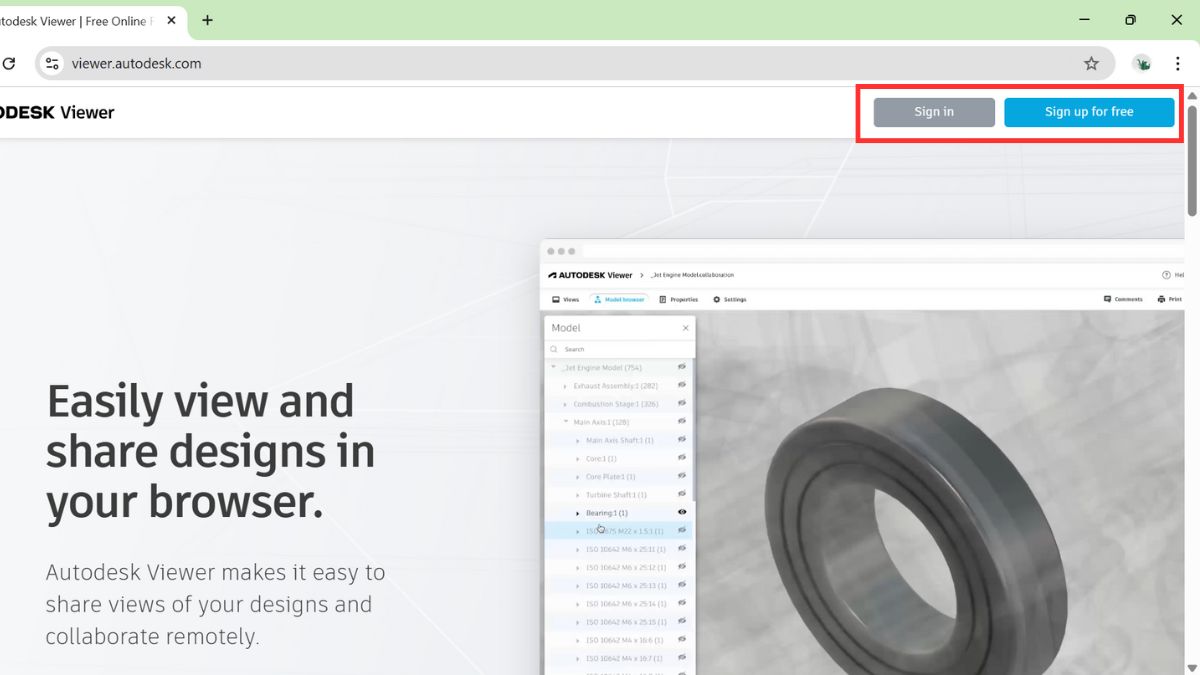Select the ISO 10642 M6 x 25:14 row
Screen dimensions: 1200x675
tap(619, 604)
